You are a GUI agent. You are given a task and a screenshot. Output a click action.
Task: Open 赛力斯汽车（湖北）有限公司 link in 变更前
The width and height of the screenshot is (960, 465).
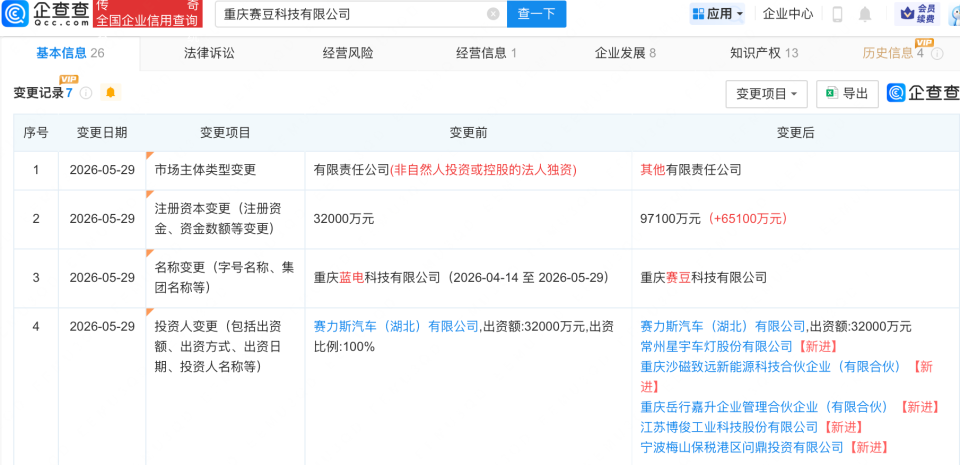click(x=396, y=326)
